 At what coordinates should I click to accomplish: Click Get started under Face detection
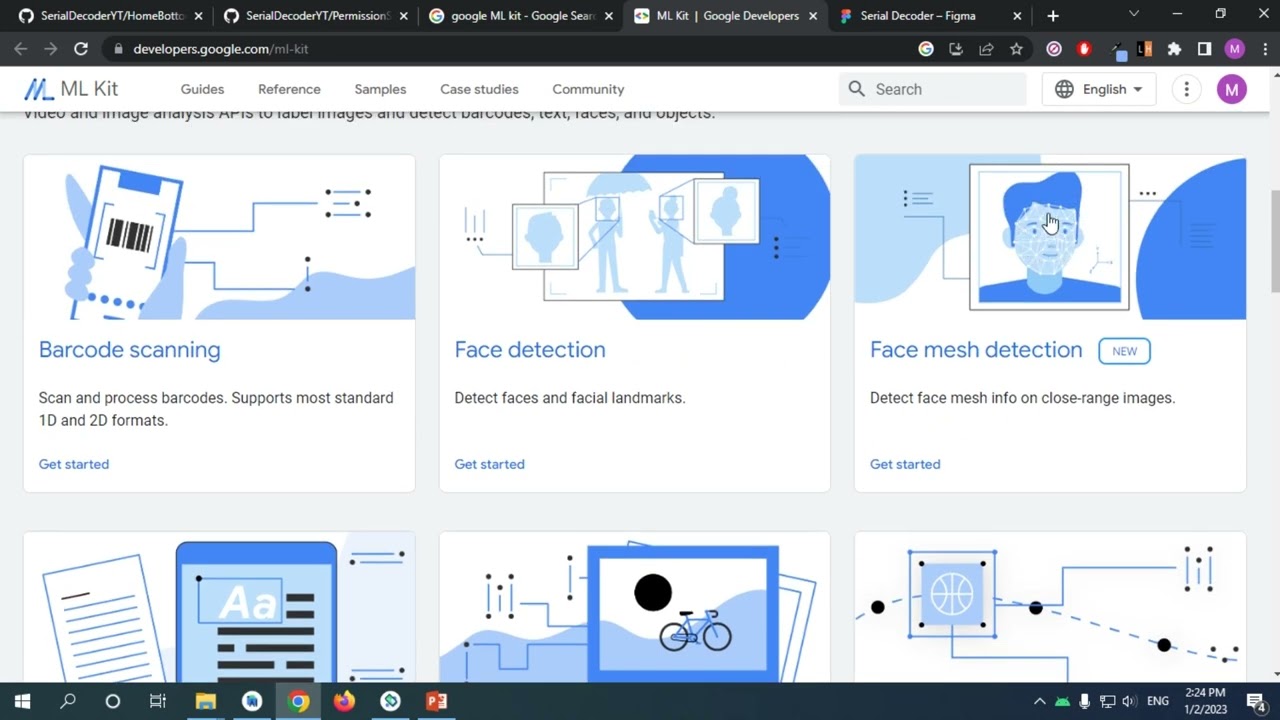click(x=489, y=464)
